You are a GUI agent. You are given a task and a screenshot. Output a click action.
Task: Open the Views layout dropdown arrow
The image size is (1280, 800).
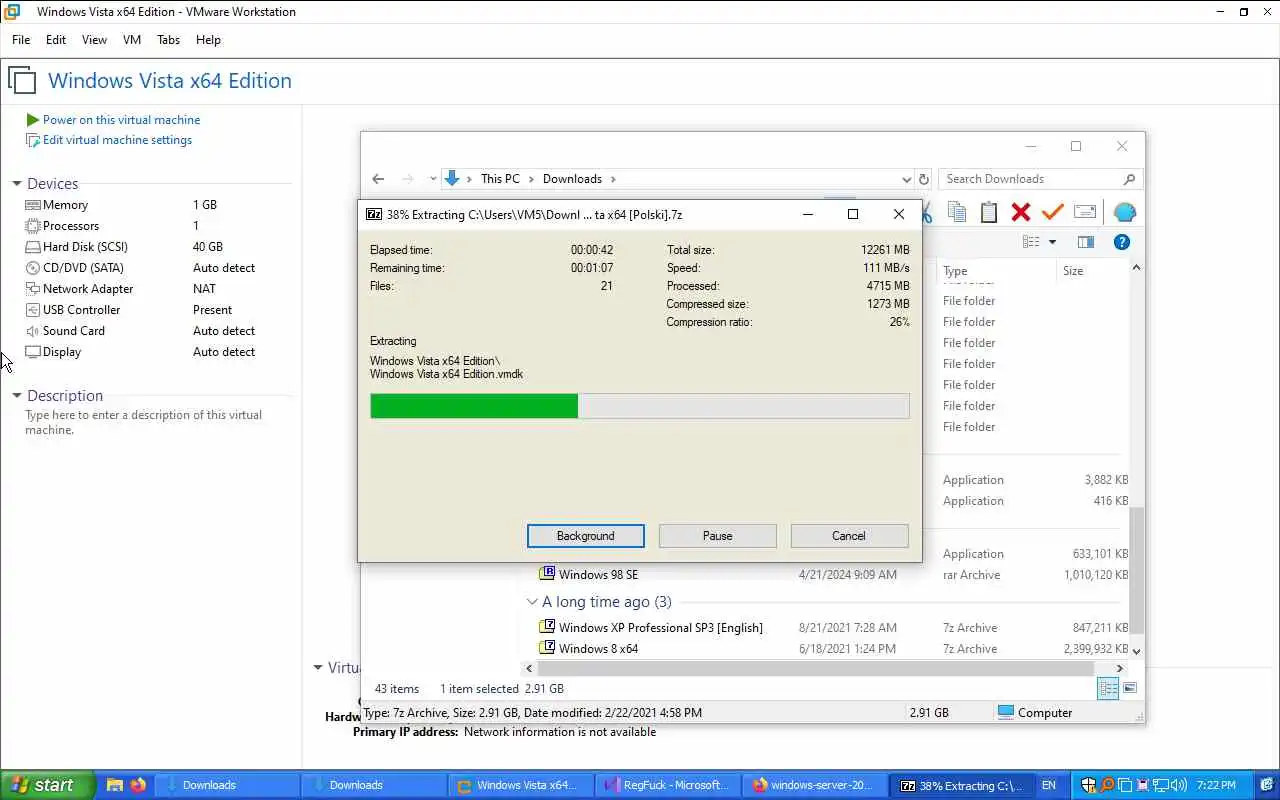pyautogui.click(x=1052, y=243)
